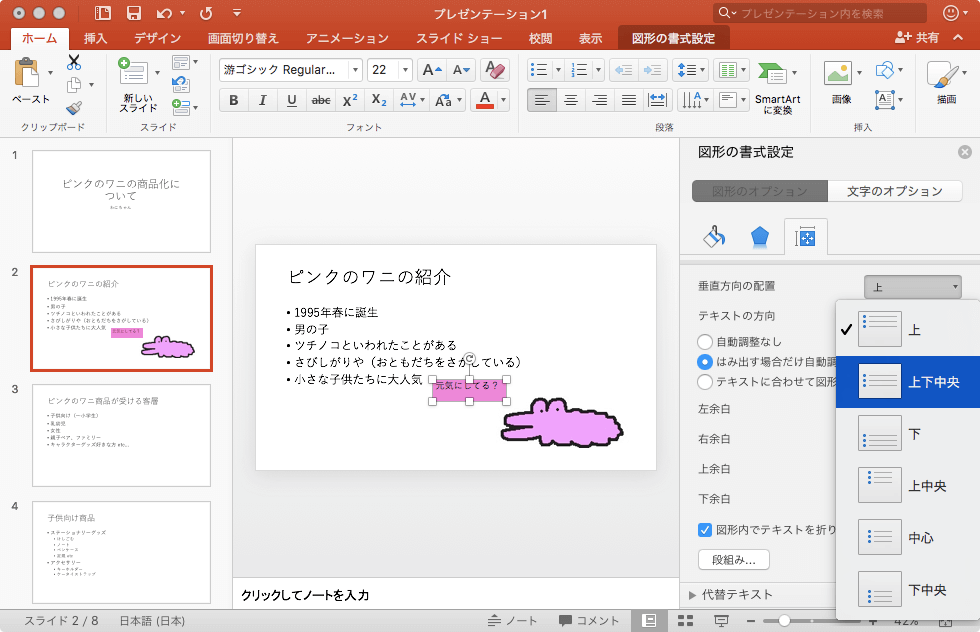Click the 段組み... button
The height and width of the screenshot is (632, 980).
point(733,559)
